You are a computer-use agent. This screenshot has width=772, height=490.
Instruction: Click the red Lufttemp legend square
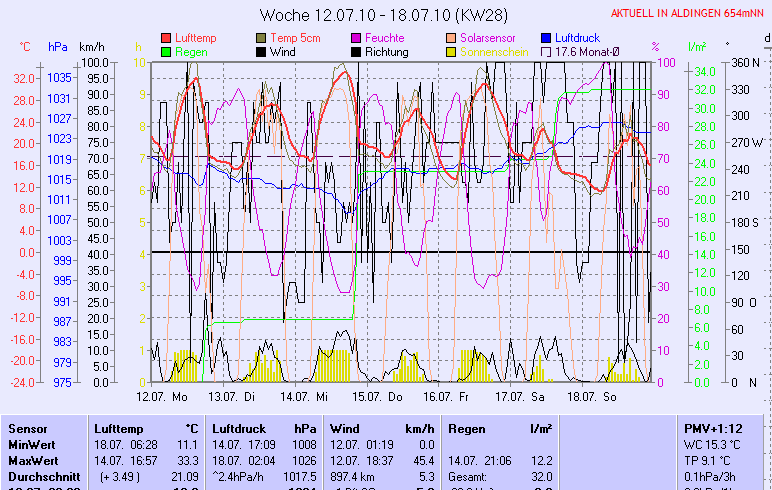point(166,38)
